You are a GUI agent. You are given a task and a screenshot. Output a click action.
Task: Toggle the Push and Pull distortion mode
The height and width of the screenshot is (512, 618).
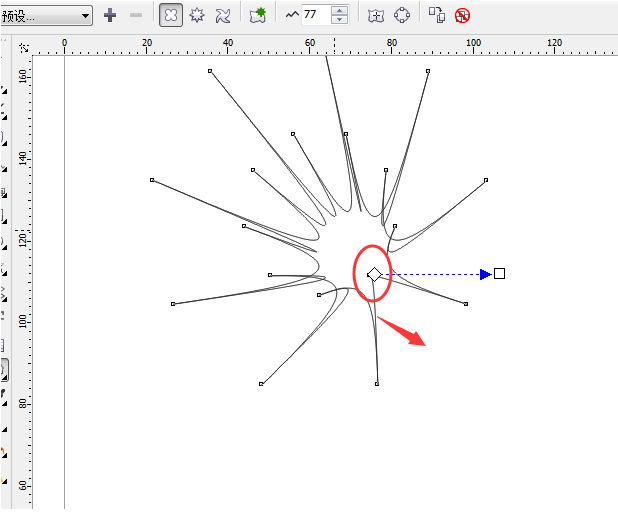(171, 15)
